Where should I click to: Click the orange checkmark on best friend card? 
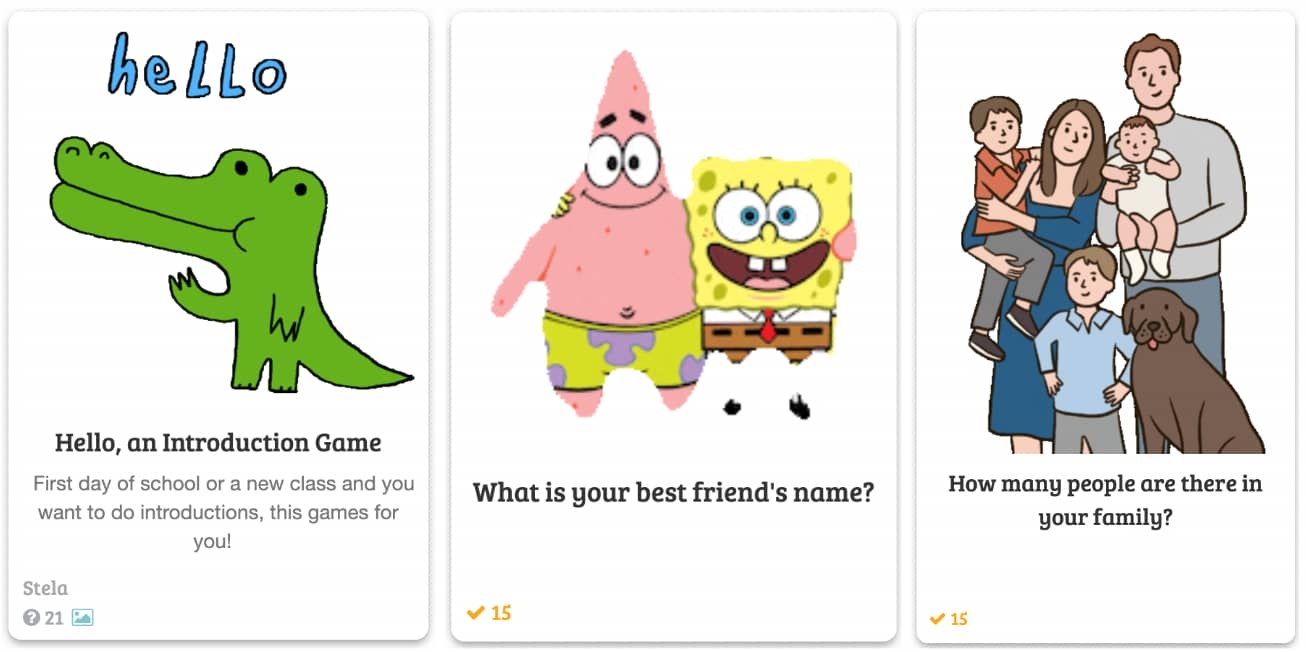point(476,612)
